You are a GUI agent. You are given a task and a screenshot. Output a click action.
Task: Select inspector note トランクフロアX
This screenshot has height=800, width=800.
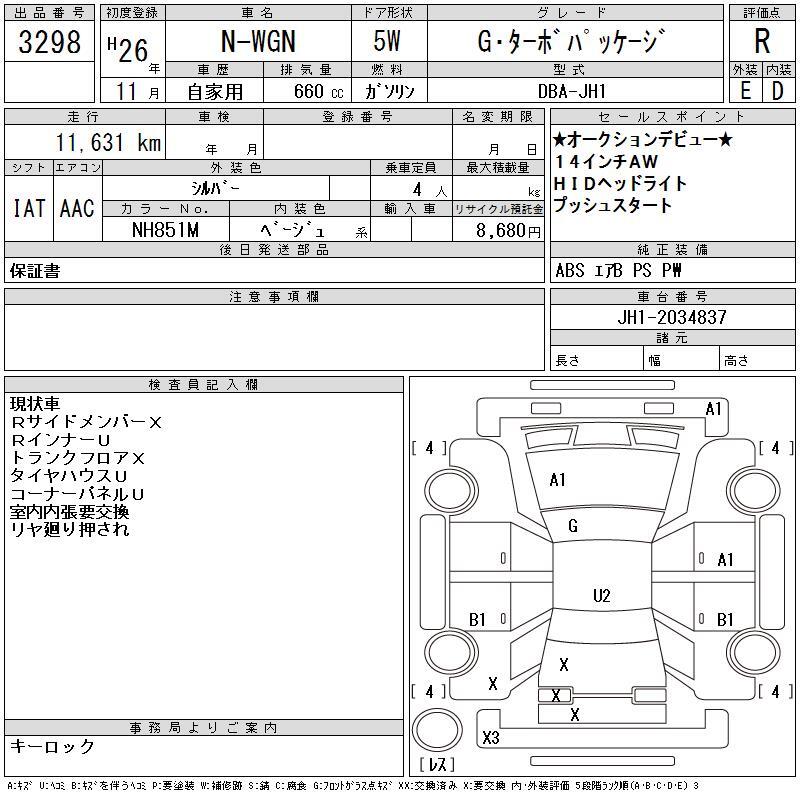(x=78, y=458)
